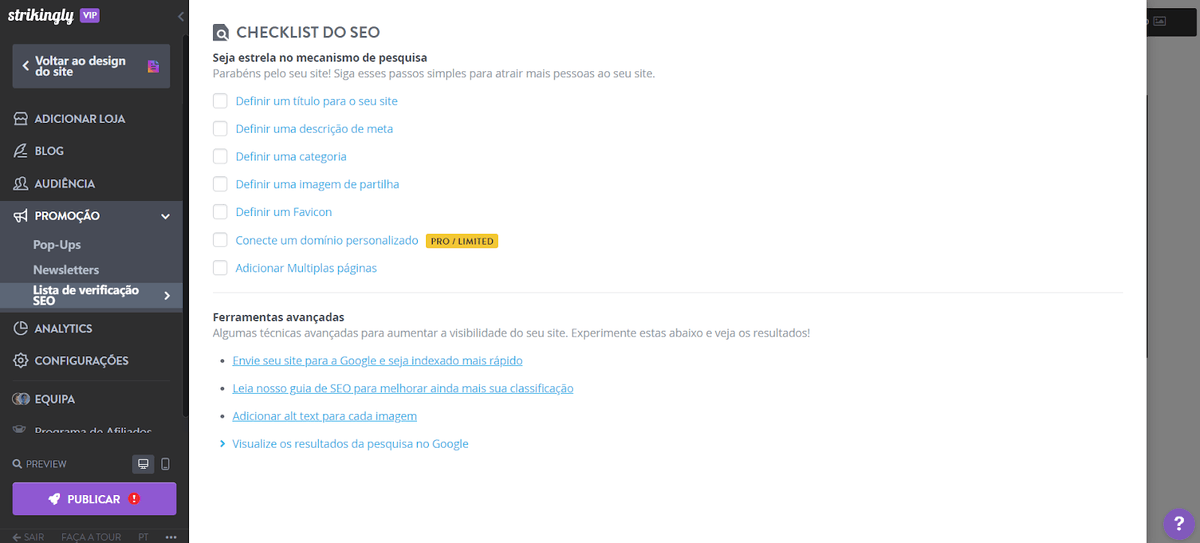
Task: Click the rocket icon on Publicar
Action: click(x=55, y=499)
